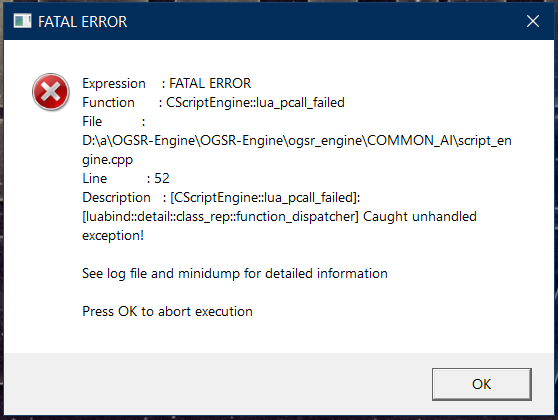This screenshot has height=420, width=558.
Task: Click the FATAL ERROR title bar text
Action: point(83,22)
